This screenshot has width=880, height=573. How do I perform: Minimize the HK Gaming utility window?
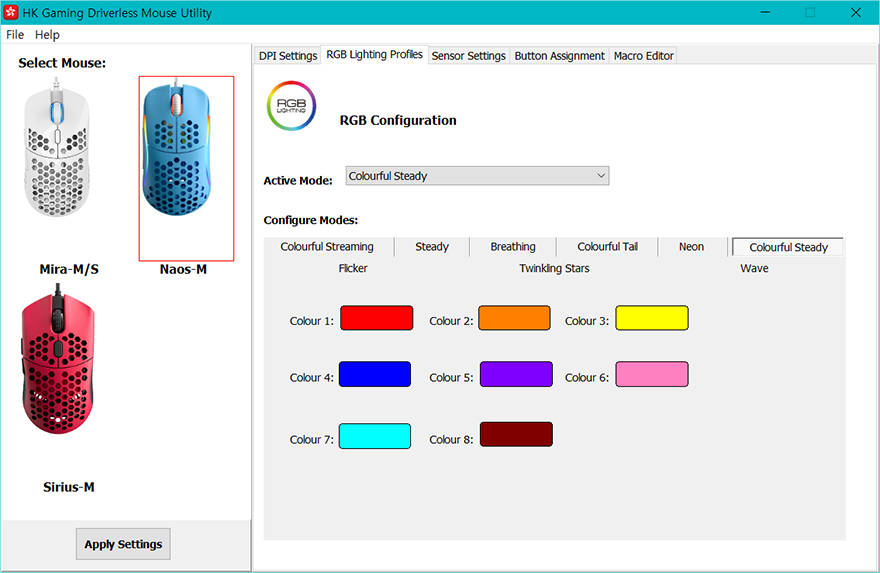[765, 12]
